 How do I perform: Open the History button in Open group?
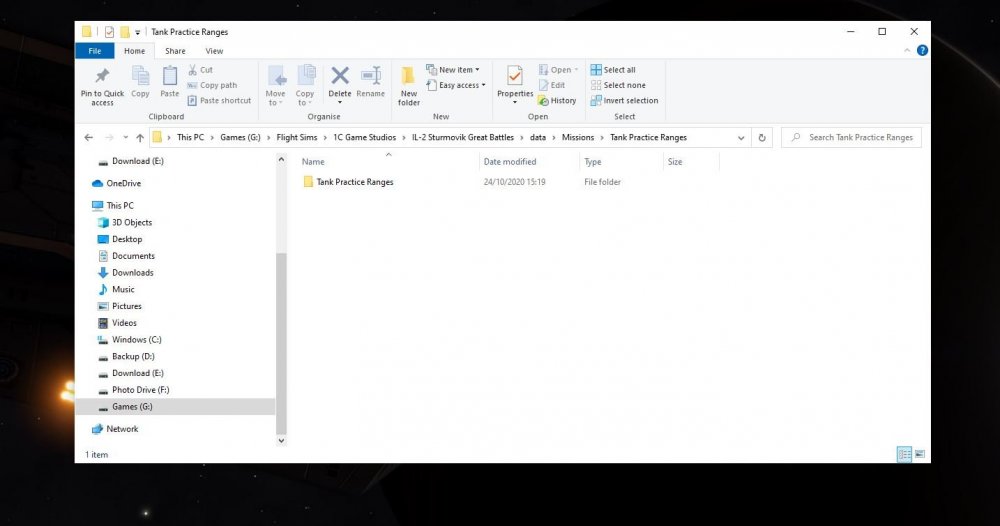click(557, 100)
